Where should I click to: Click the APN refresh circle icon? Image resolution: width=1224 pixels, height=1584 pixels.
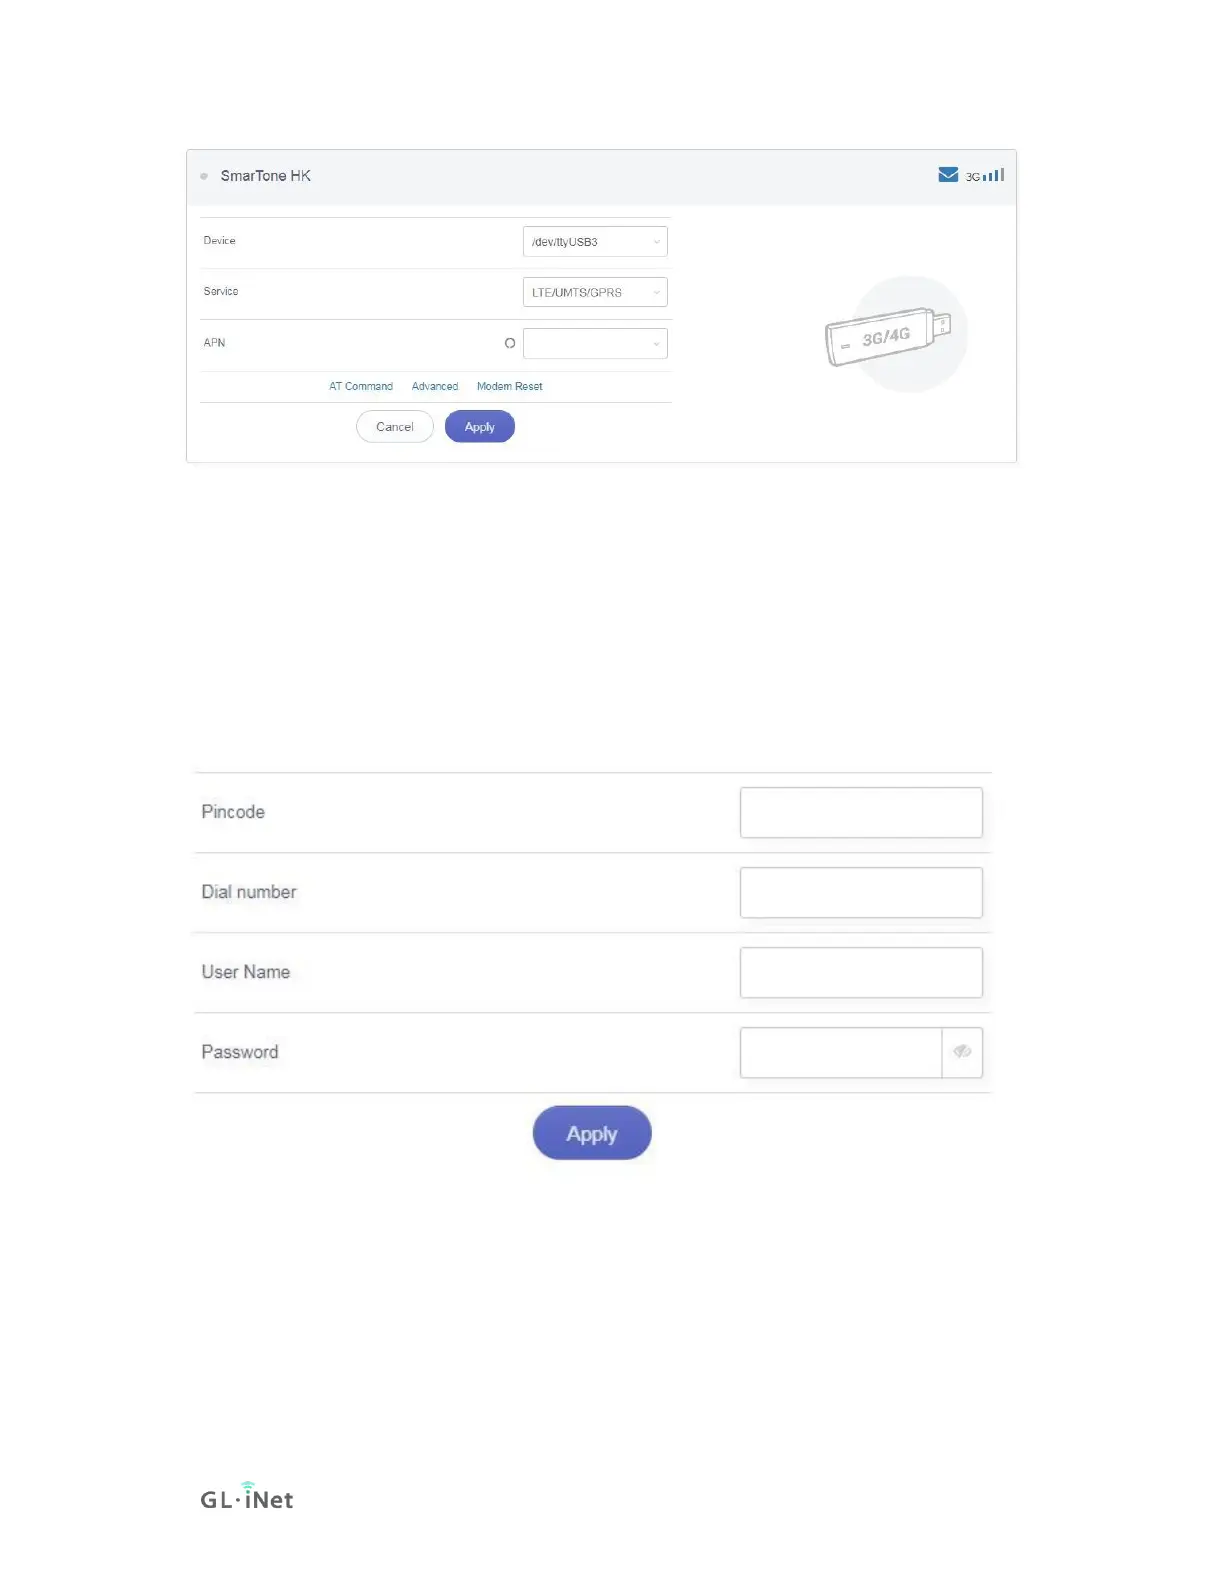510,343
